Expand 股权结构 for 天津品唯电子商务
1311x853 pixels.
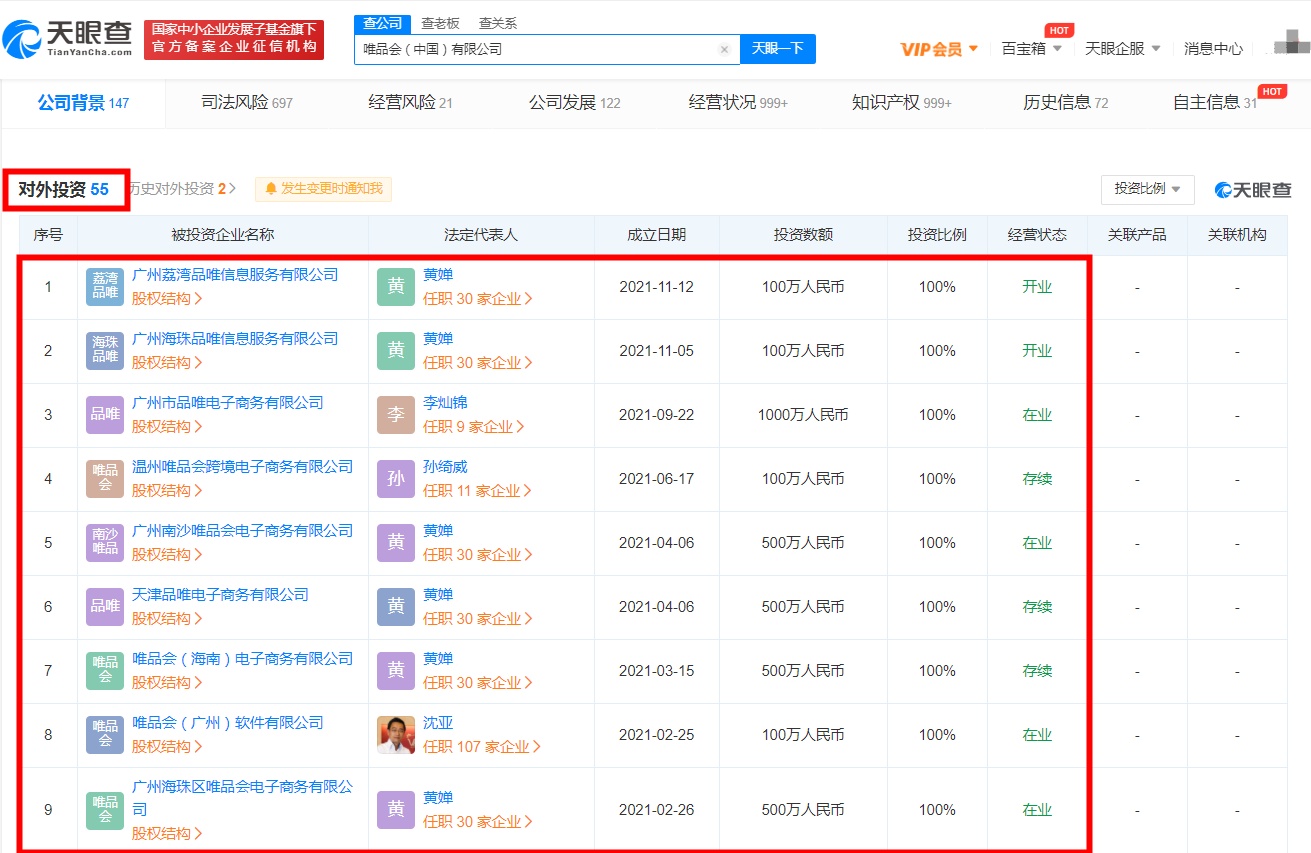tap(167, 618)
